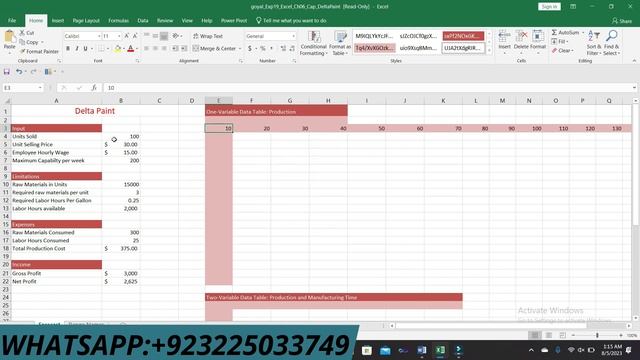
Task: Toggle Underline formatting
Action: pos(85,49)
